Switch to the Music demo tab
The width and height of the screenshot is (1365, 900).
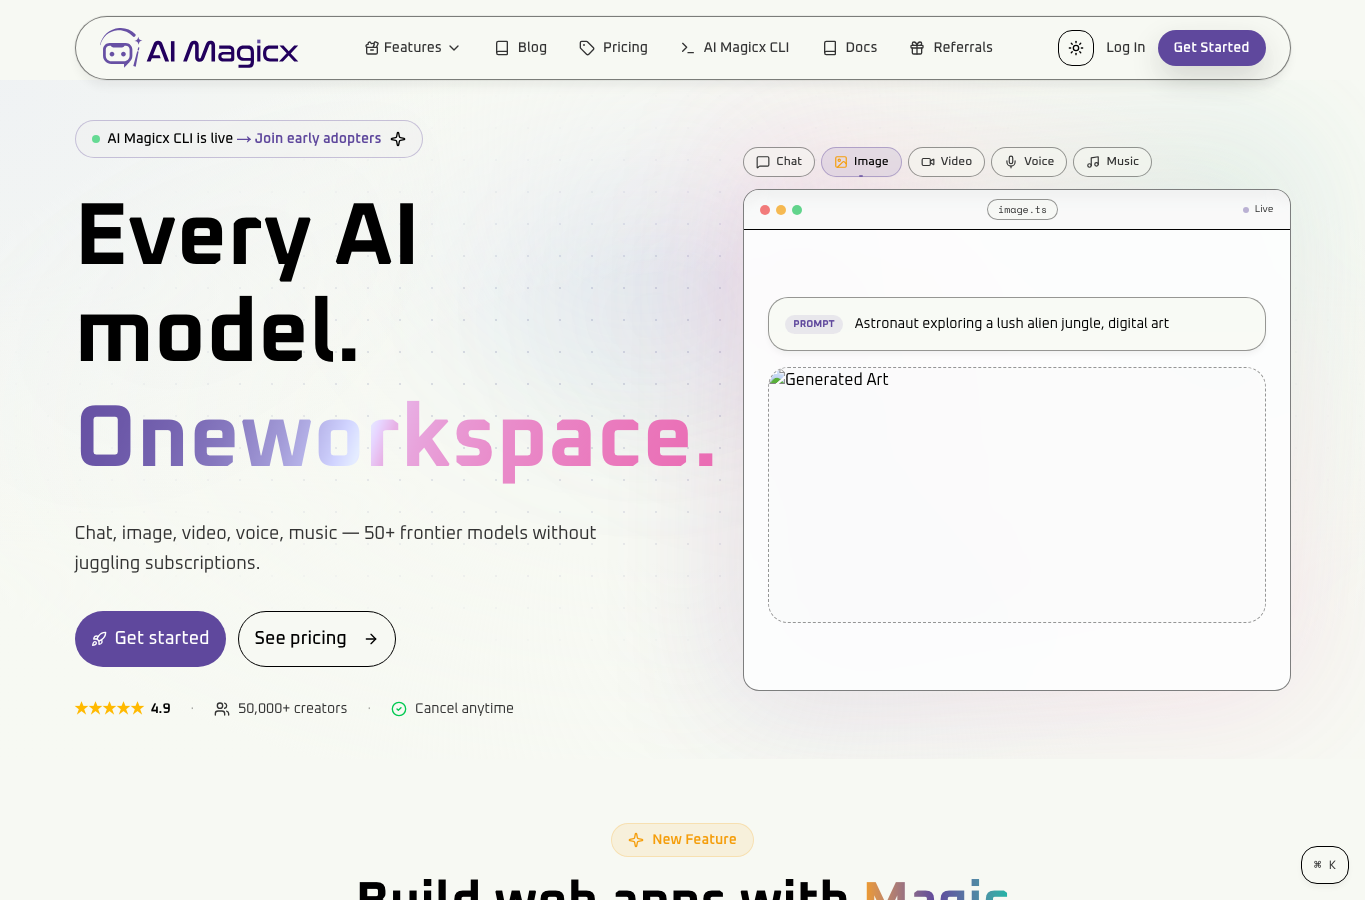tap(1112, 162)
